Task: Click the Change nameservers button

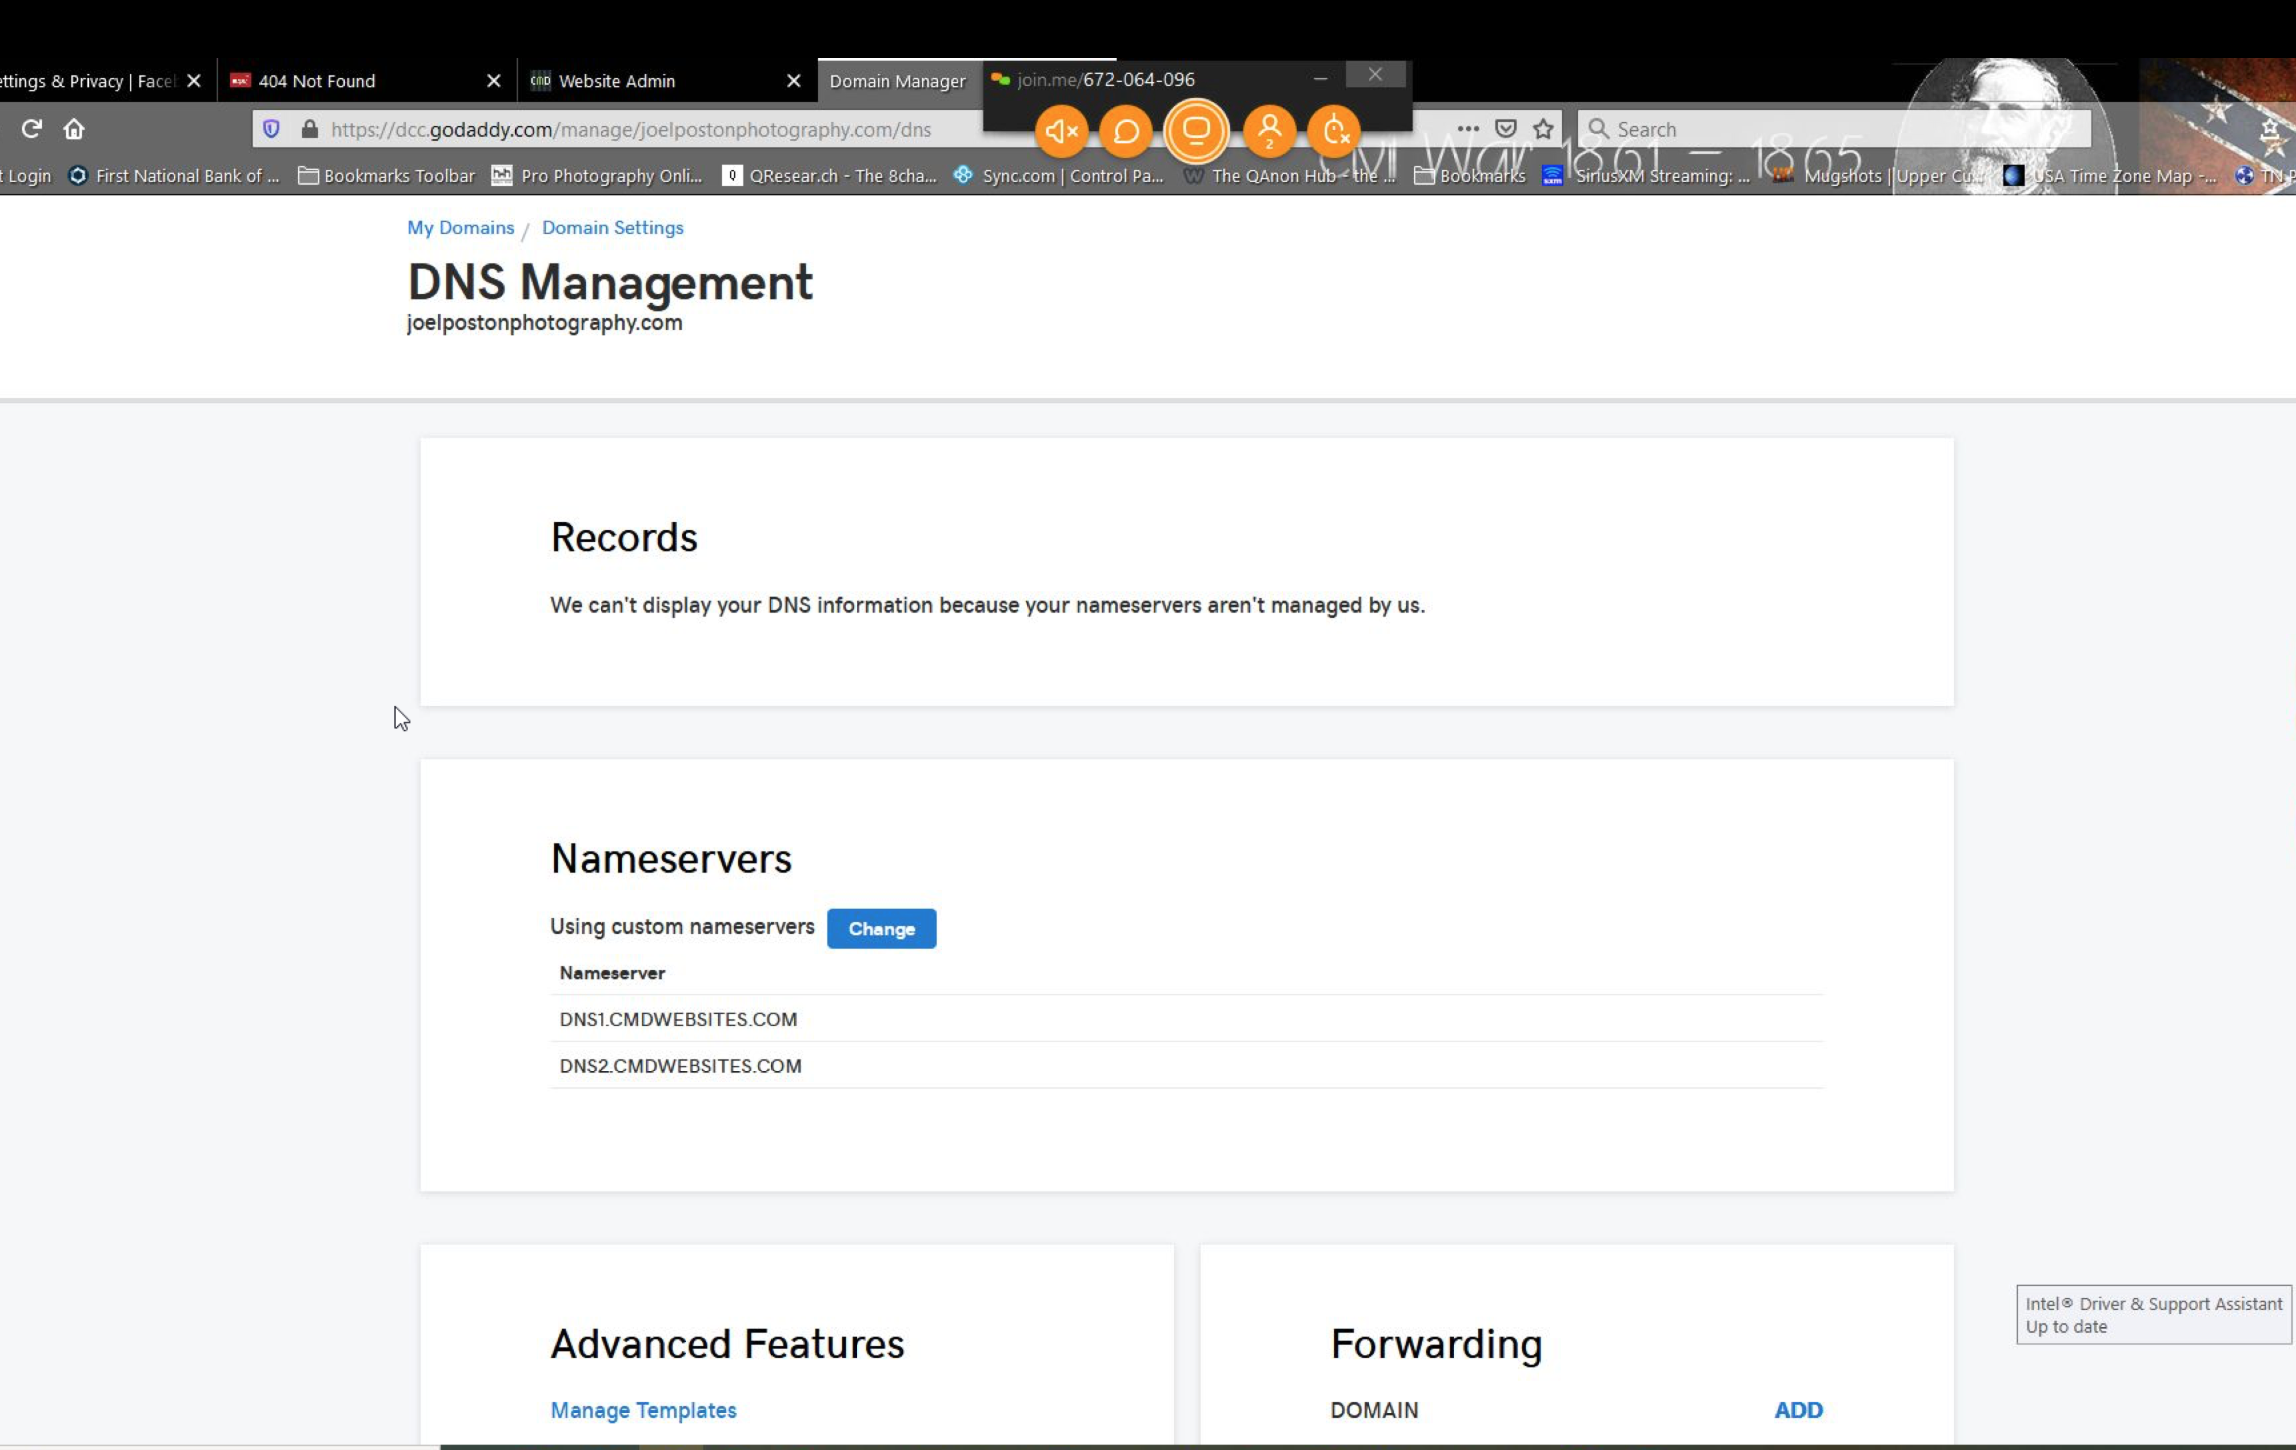Action: [881, 929]
